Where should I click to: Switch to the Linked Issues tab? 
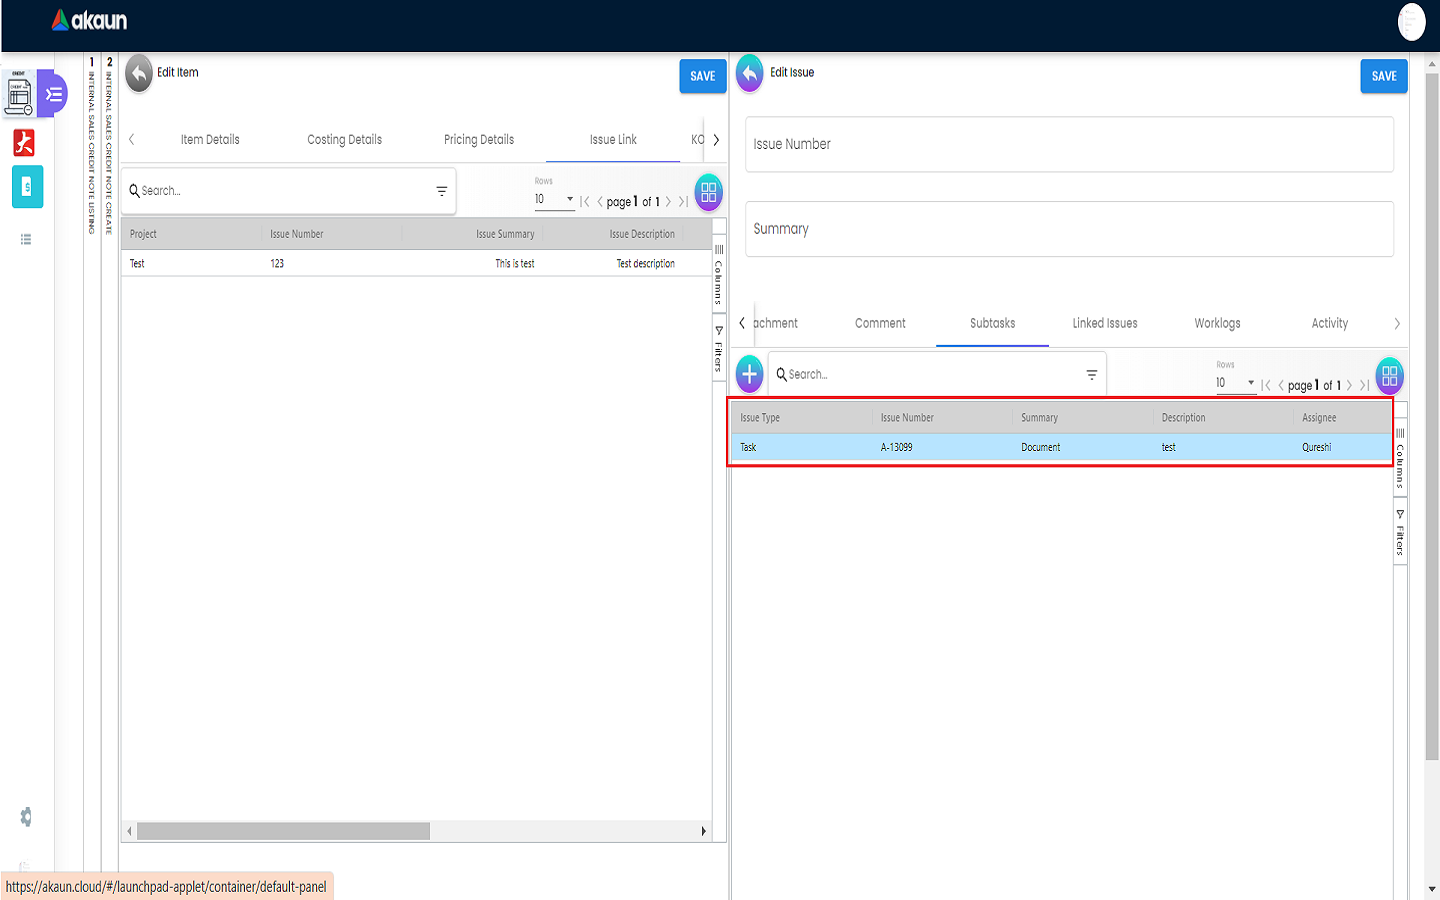click(x=1104, y=323)
